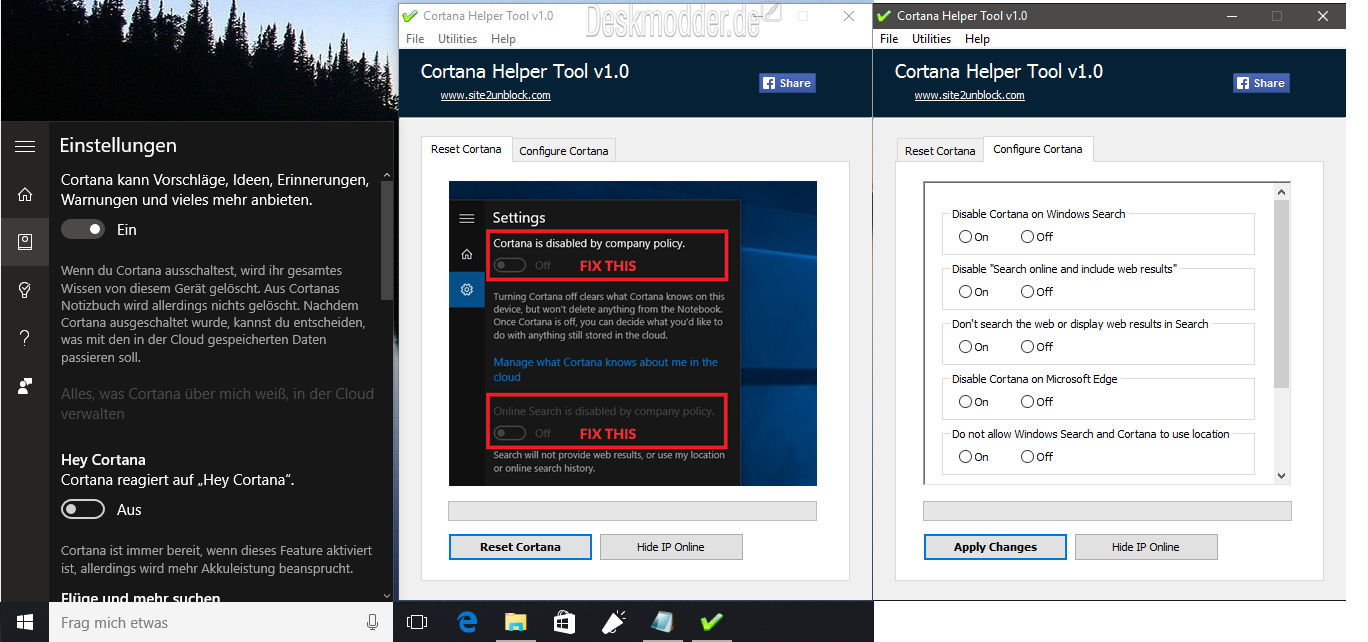1368x642 pixels.
Task: Select Off for Don't search the web option
Action: coord(1027,347)
